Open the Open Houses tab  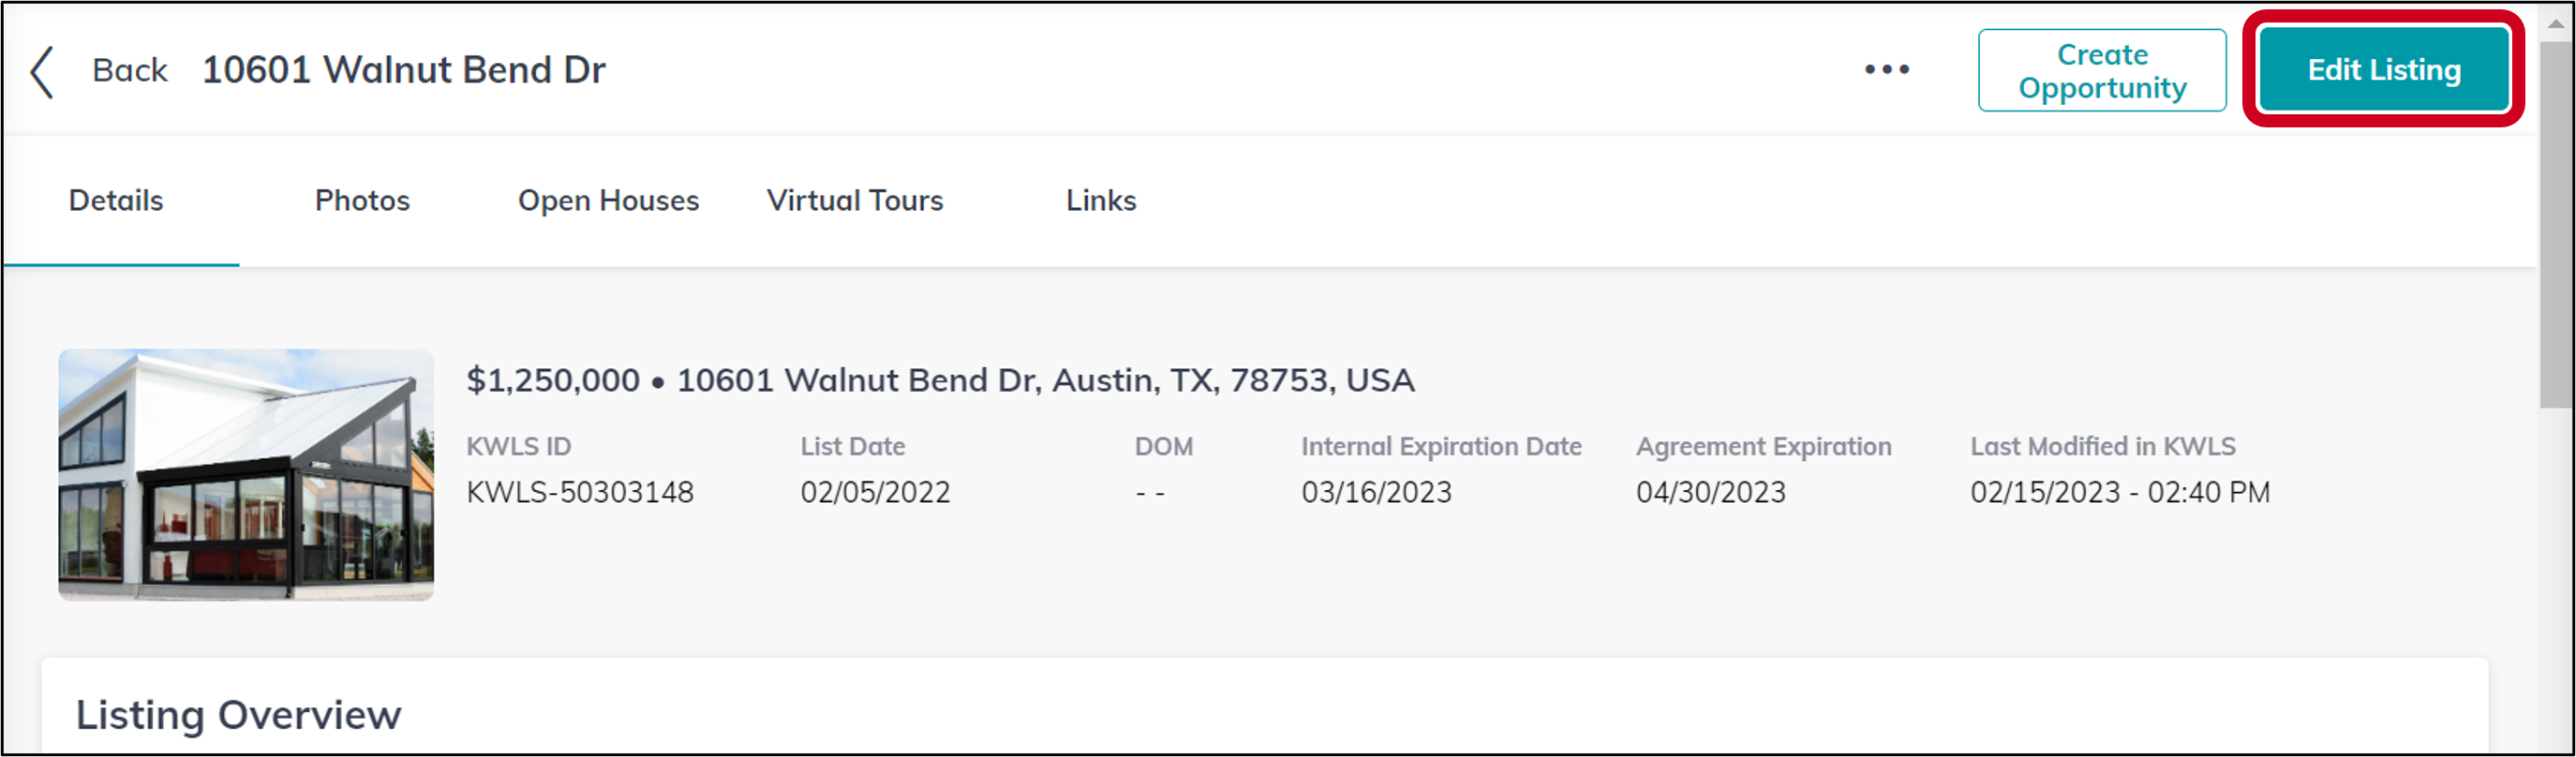click(x=608, y=201)
